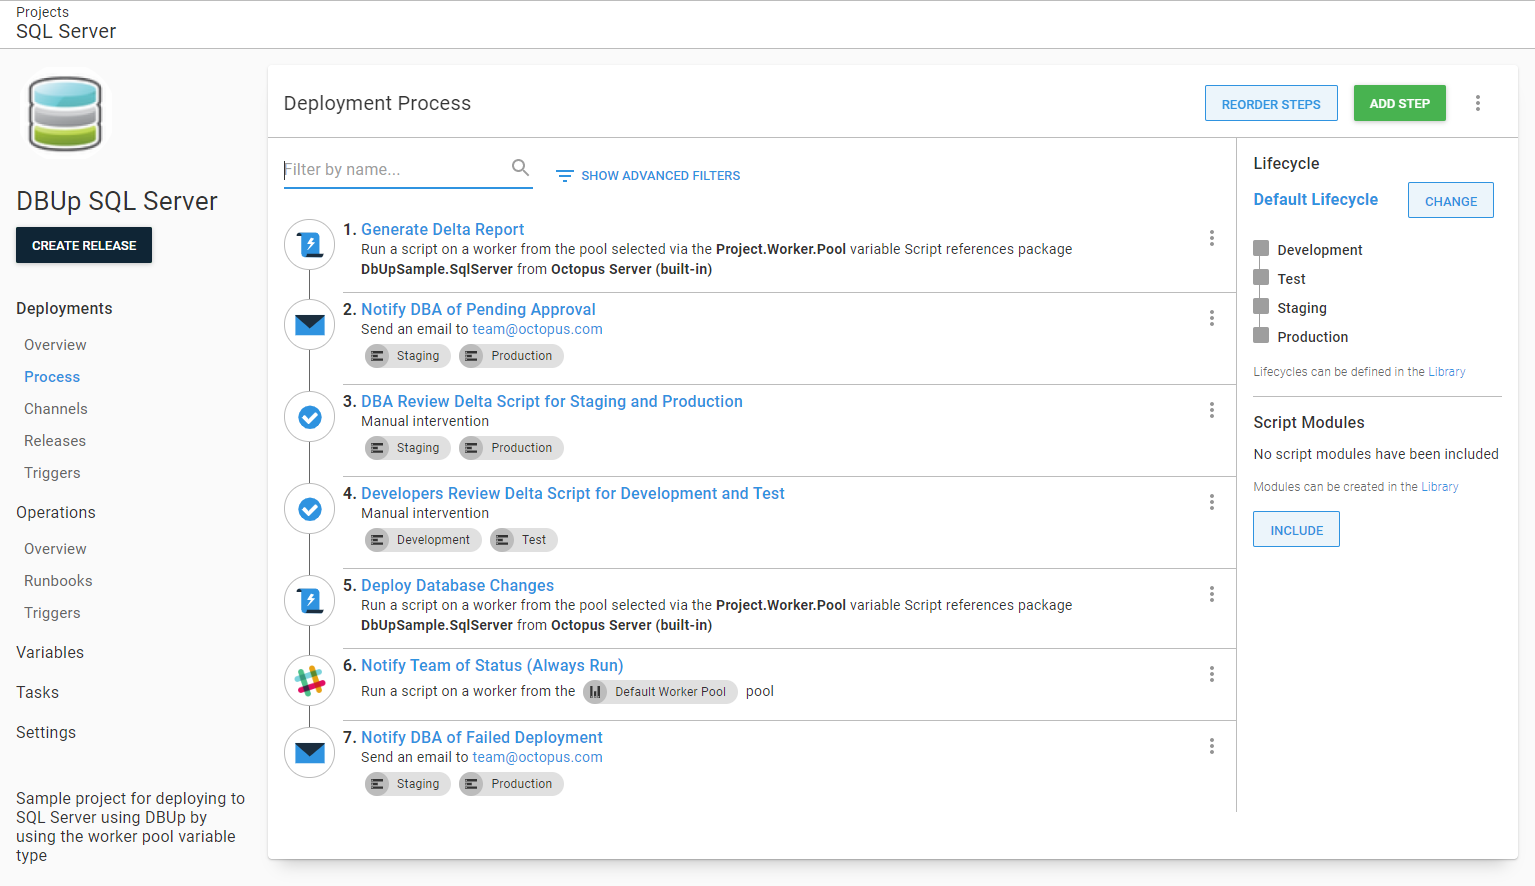
Task: Open the overflow menu next to Add Step
Action: tap(1477, 103)
